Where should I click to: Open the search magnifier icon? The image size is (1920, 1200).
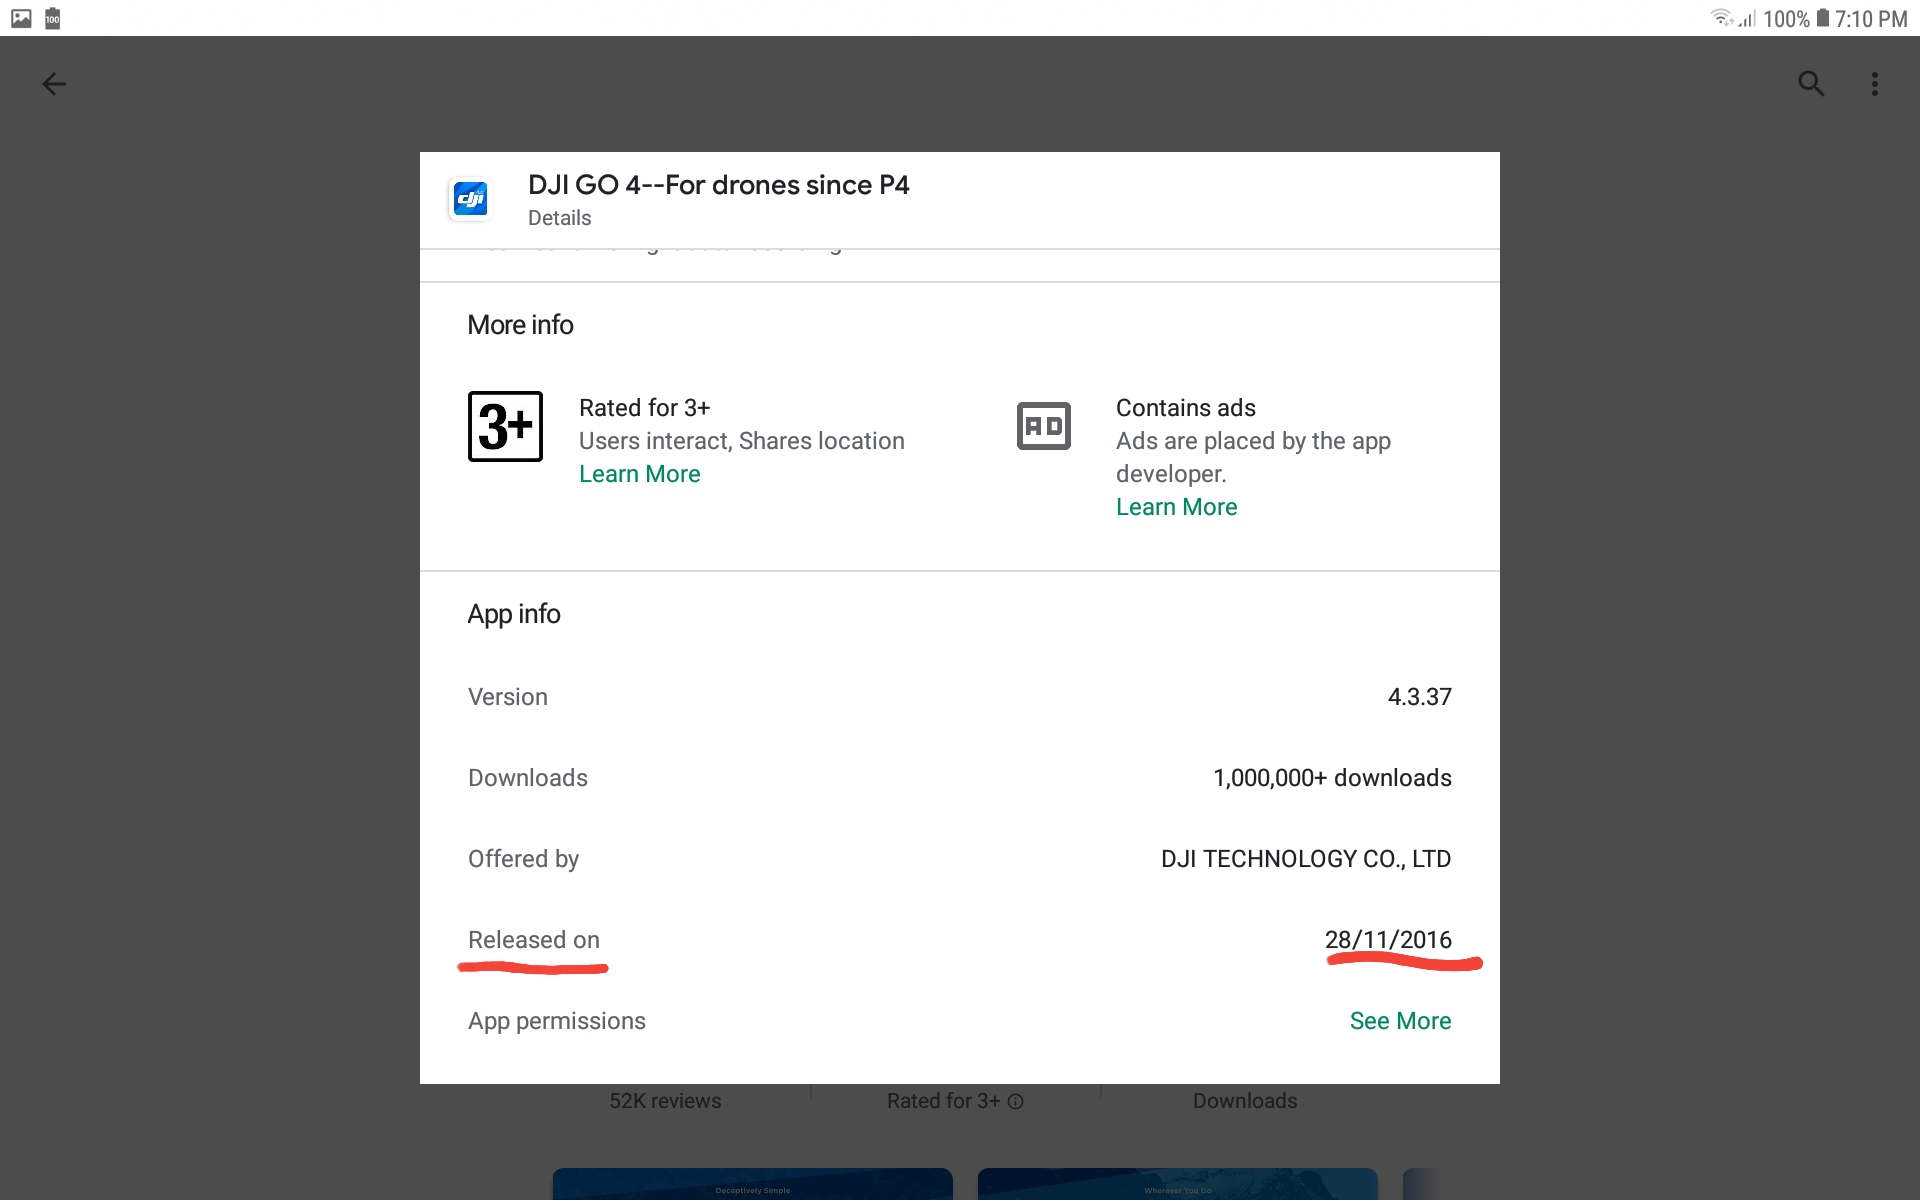(x=1811, y=84)
